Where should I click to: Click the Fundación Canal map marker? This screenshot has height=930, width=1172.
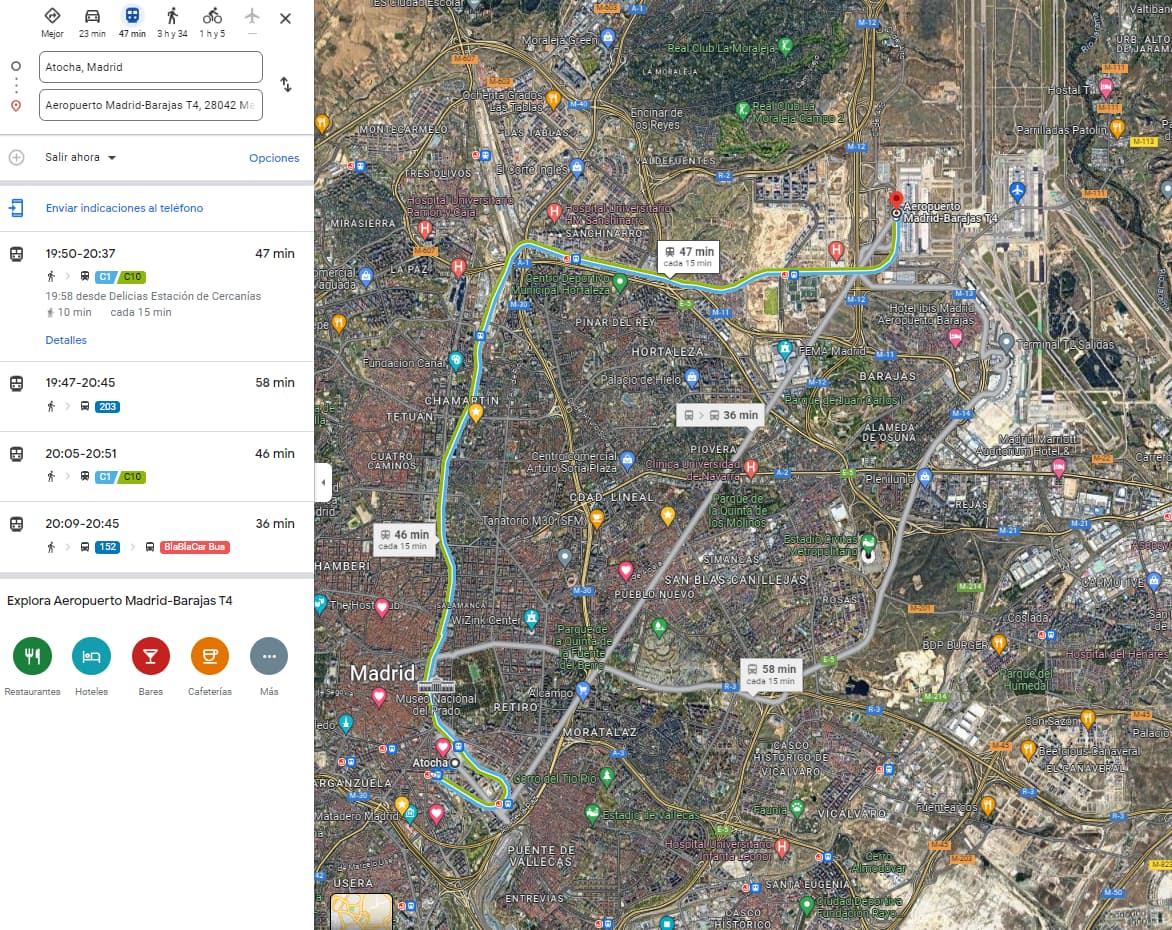tap(456, 361)
